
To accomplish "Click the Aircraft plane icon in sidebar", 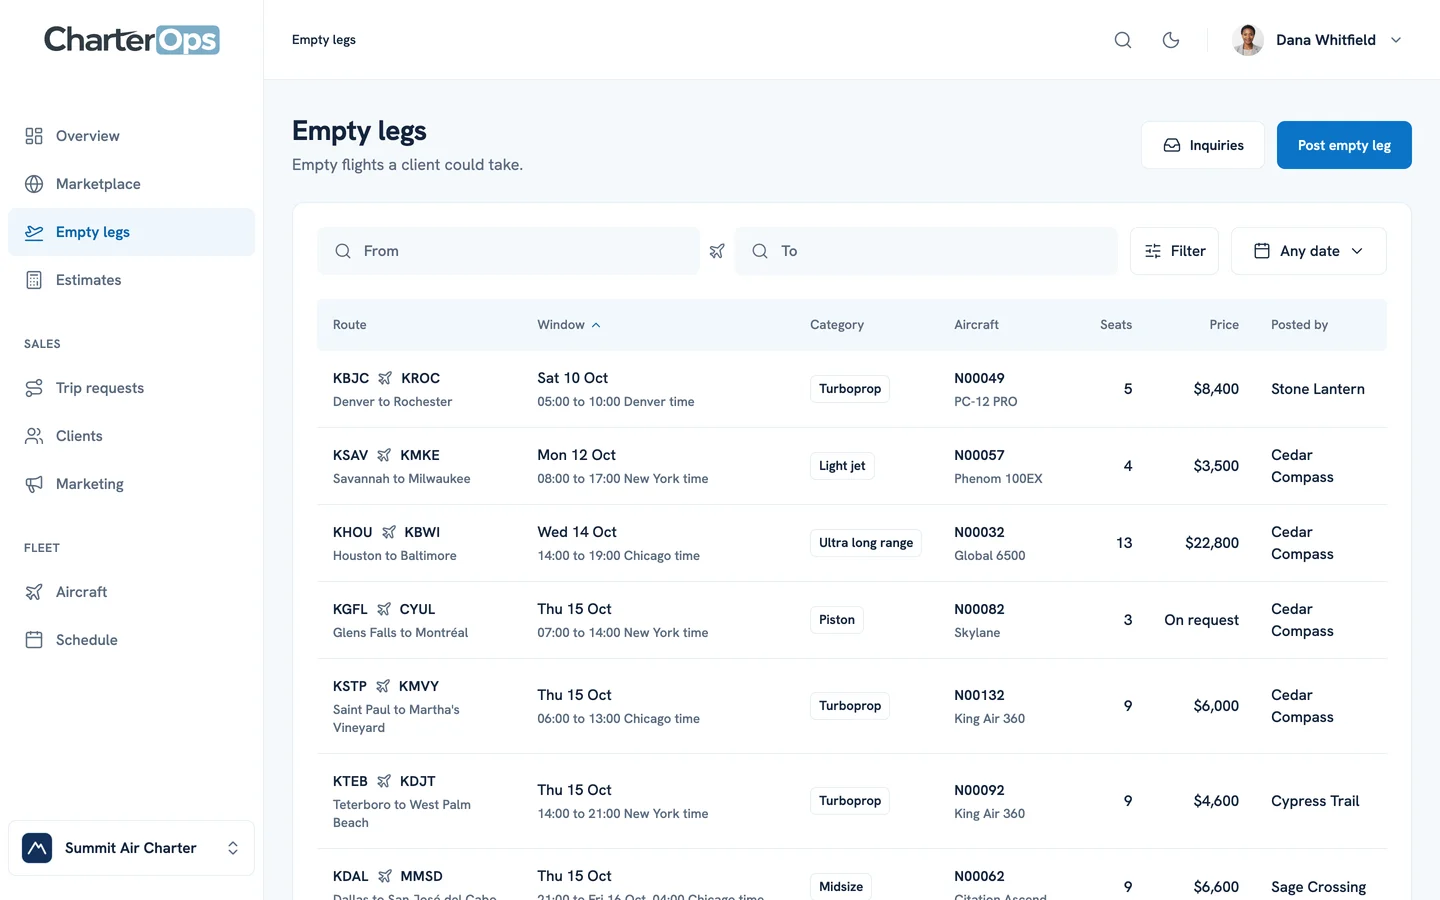I will [34, 592].
